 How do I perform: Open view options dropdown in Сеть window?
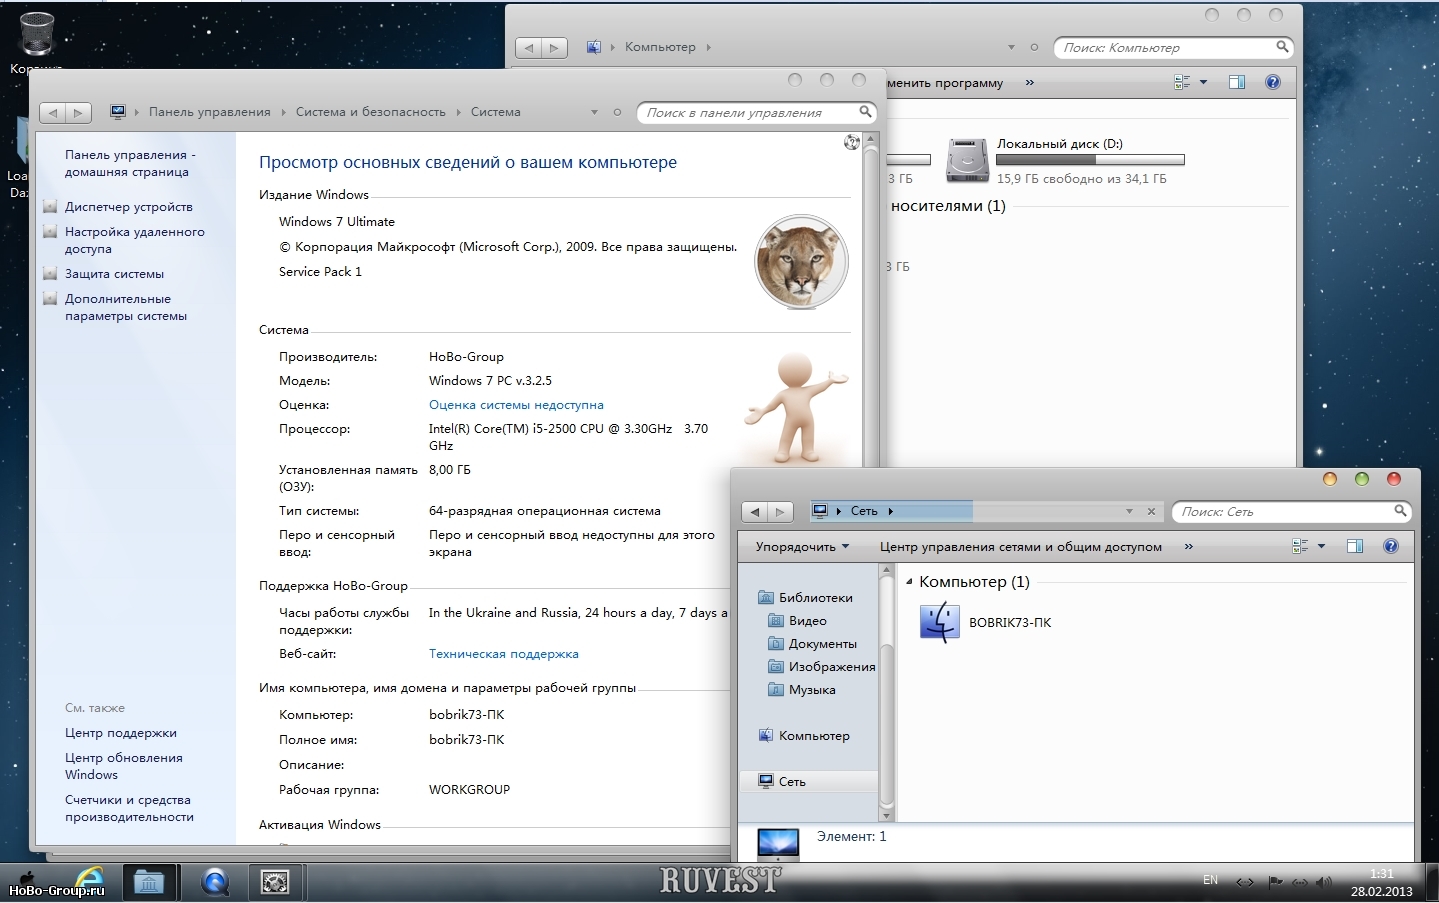click(1321, 546)
